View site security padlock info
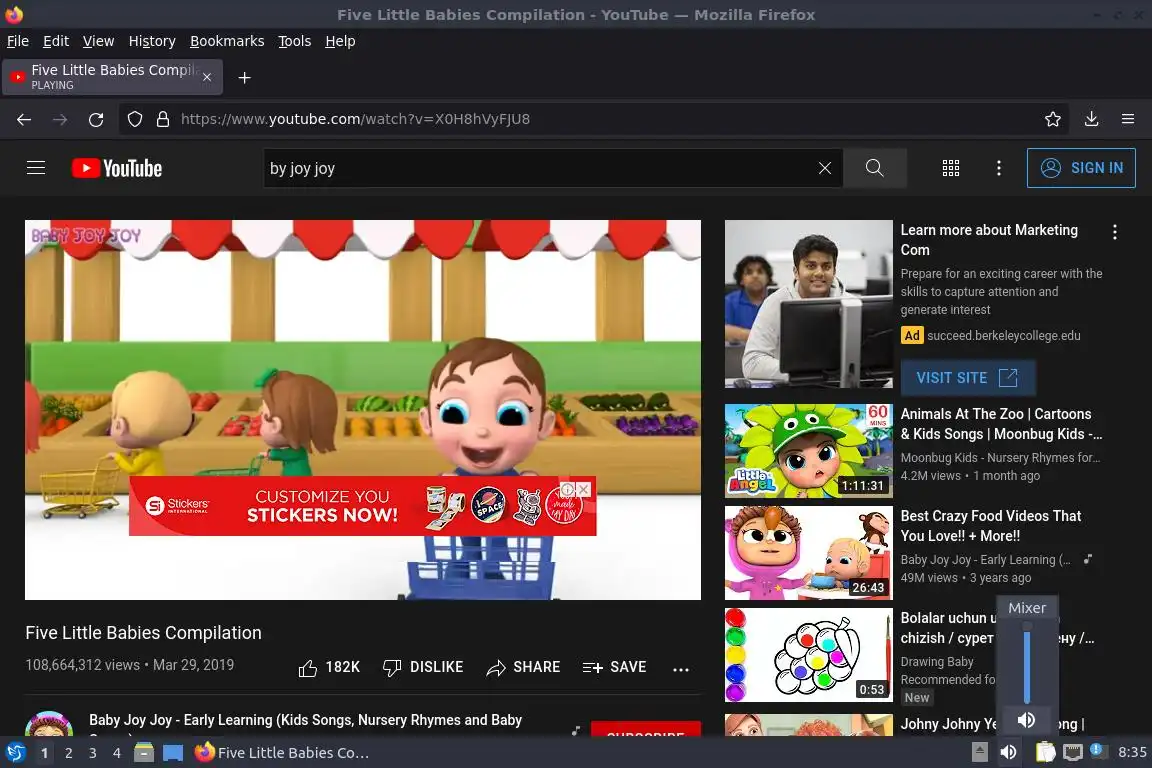 (162, 119)
